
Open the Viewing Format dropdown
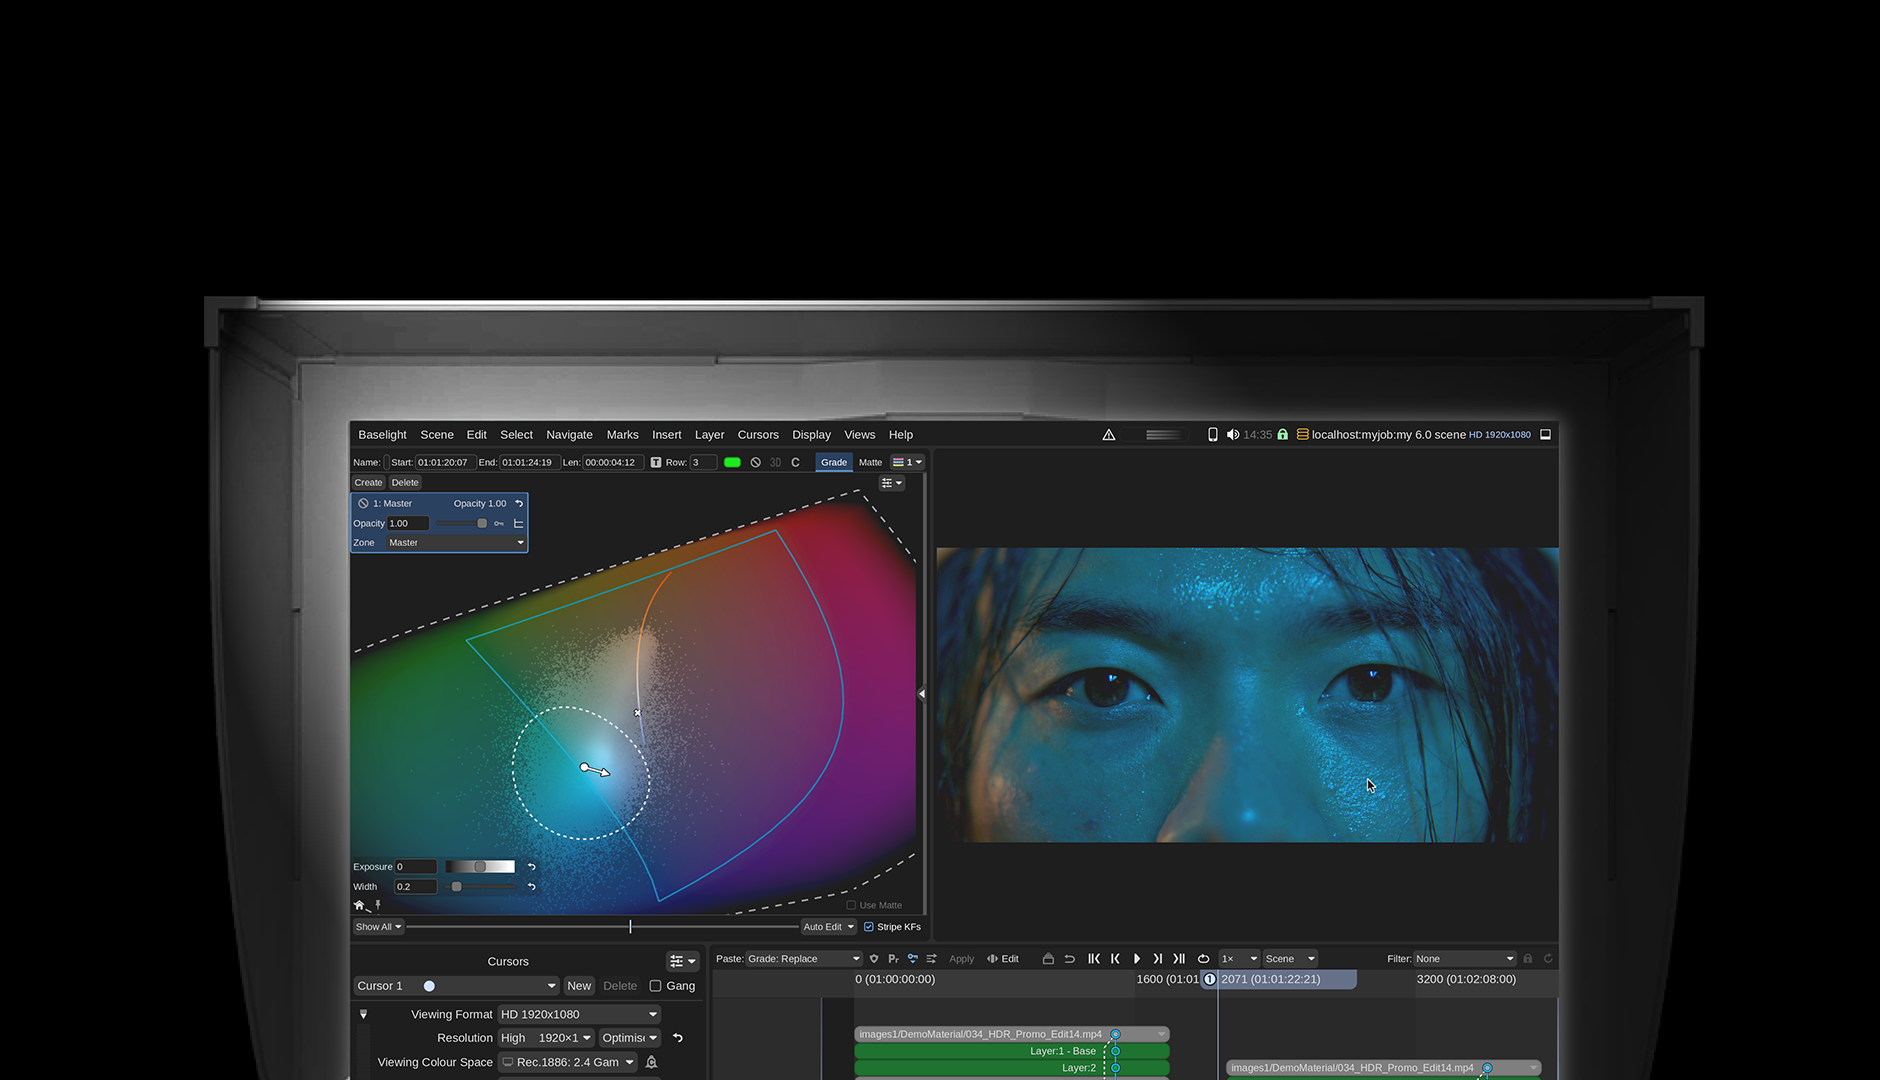click(580, 1014)
